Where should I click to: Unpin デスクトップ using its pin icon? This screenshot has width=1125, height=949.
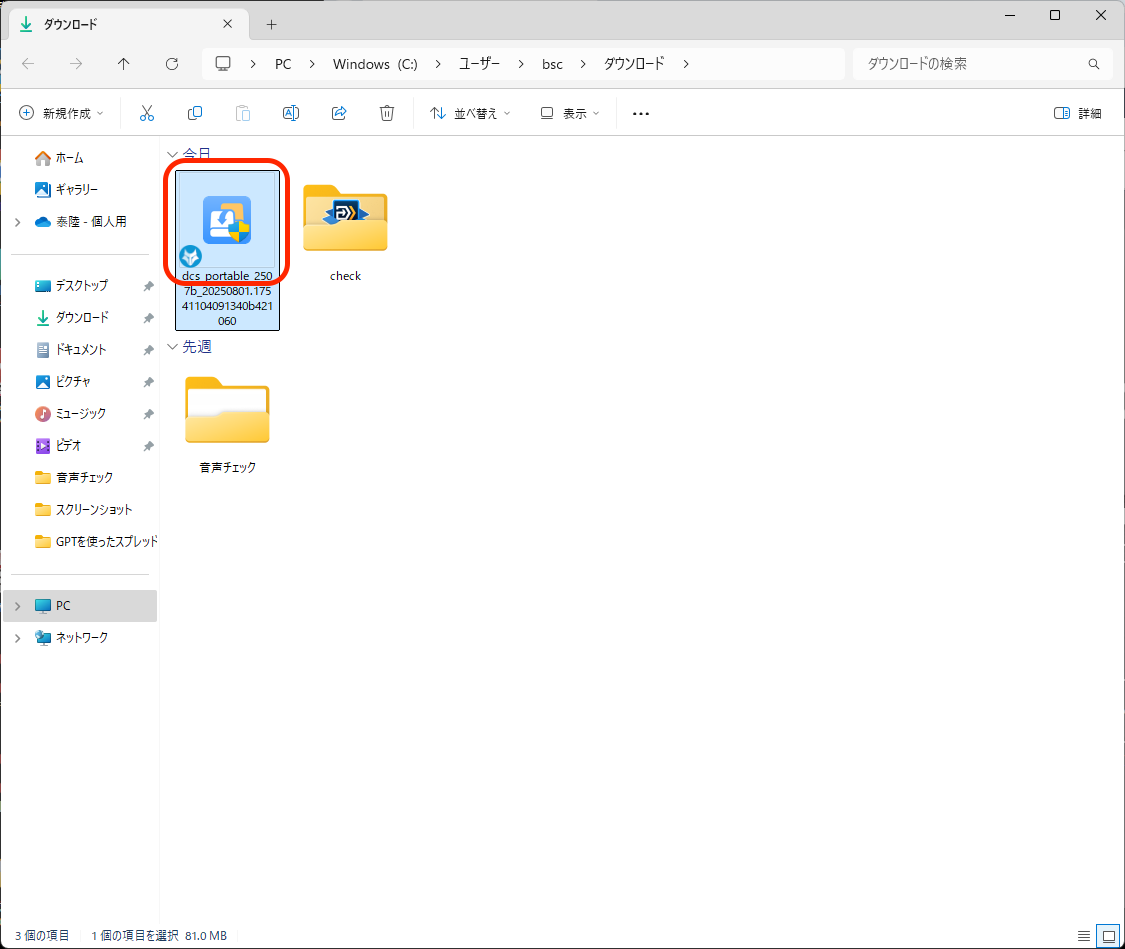[x=149, y=286]
